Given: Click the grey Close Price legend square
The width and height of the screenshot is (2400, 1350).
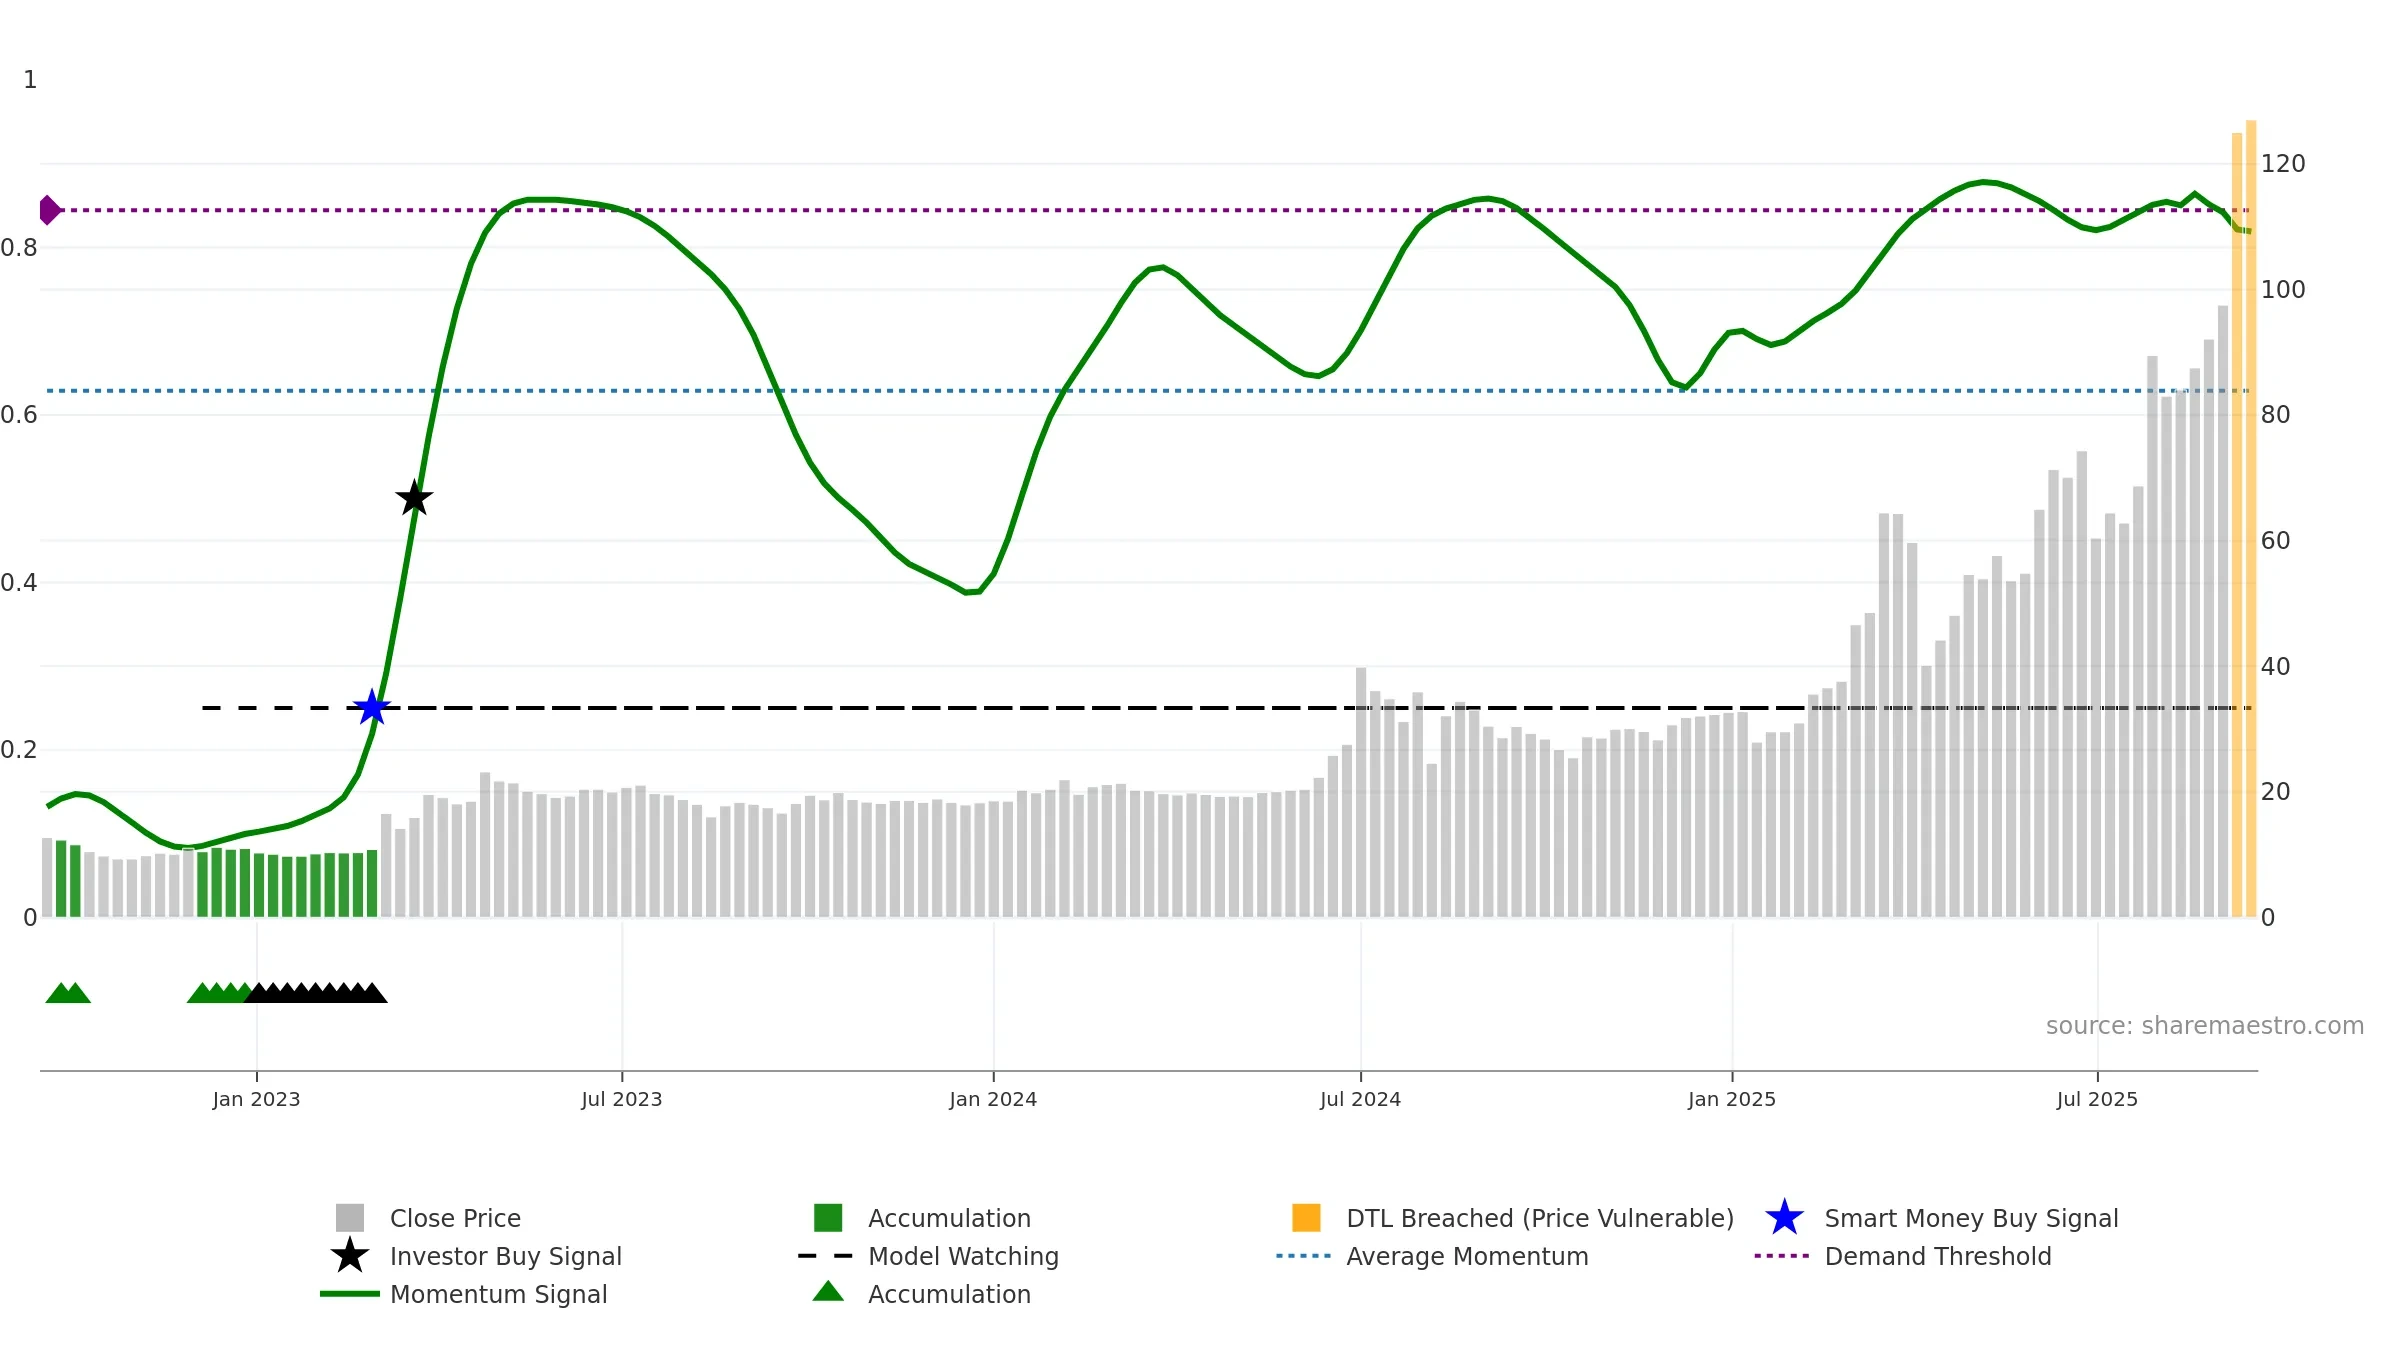Looking at the screenshot, I should click(x=350, y=1217).
